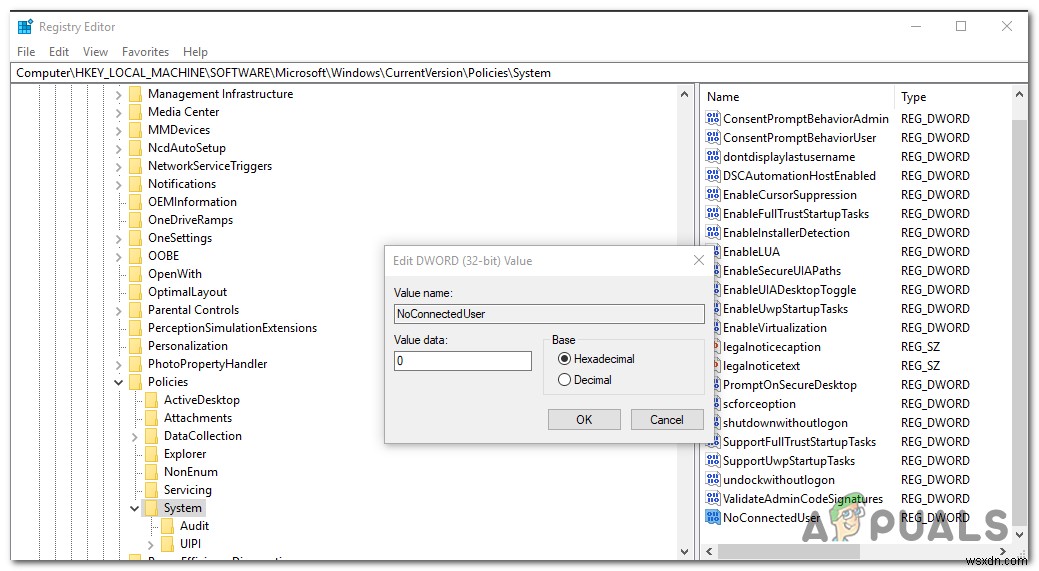Click the Value name field
Image resolution: width=1039 pixels, height=571 pixels.
click(549, 314)
